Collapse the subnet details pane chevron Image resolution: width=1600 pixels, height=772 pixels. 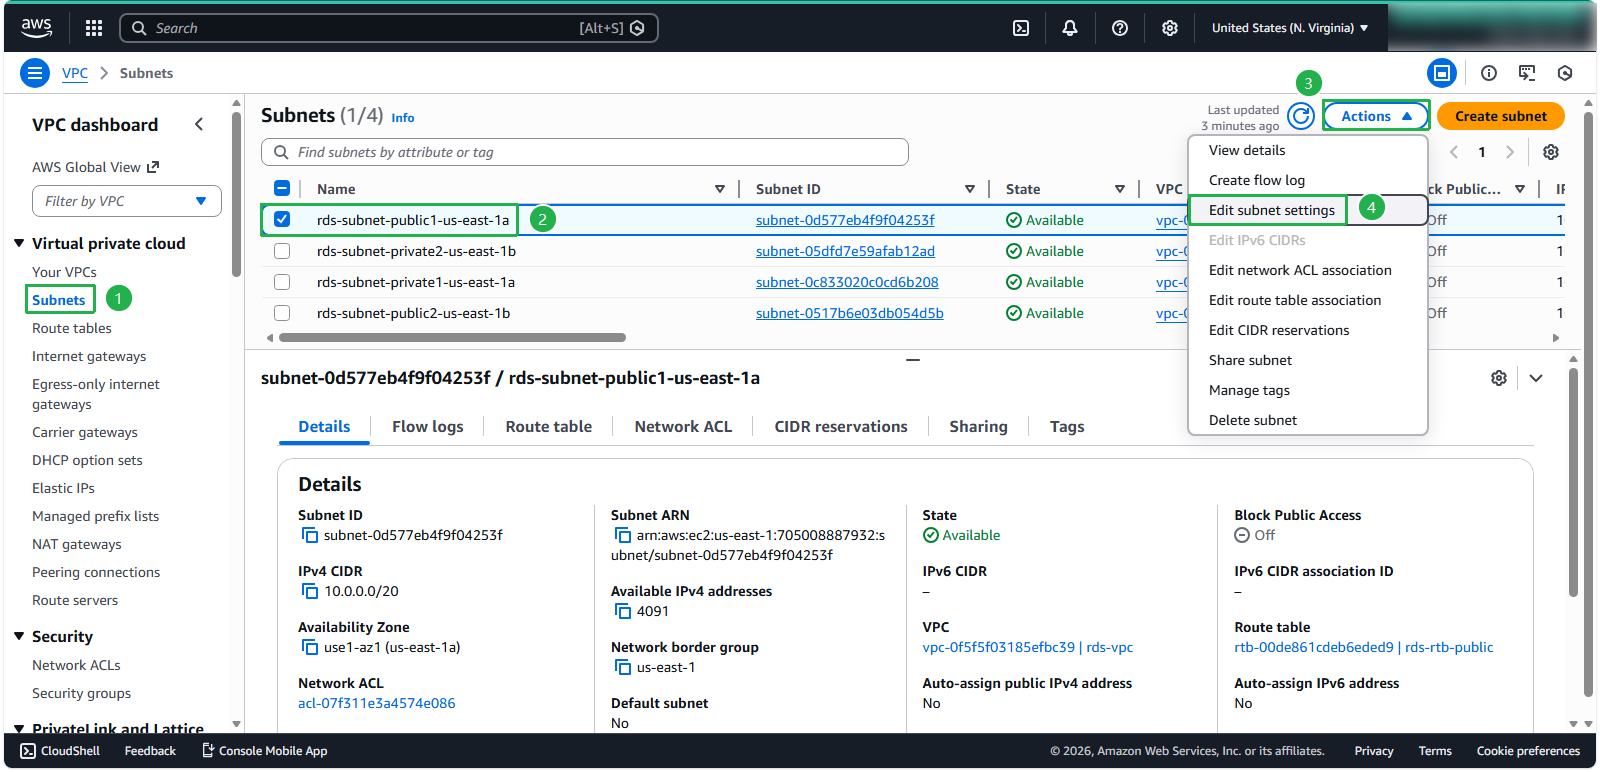click(x=1536, y=378)
